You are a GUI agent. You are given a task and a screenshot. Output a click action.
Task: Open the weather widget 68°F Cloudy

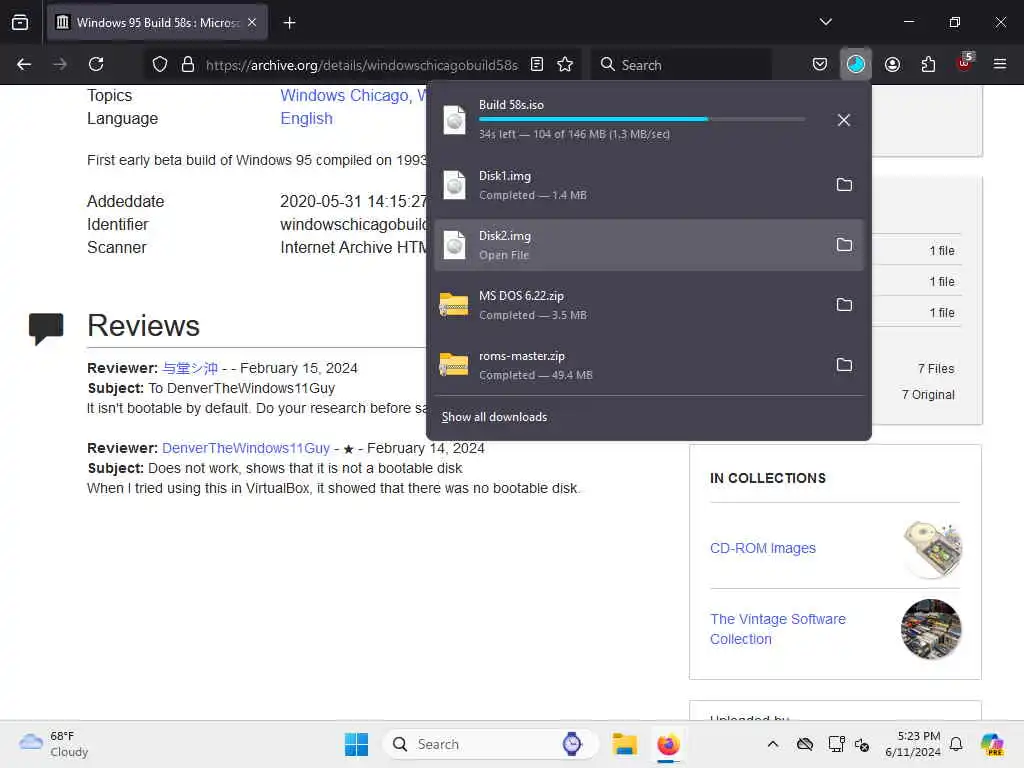pos(54,744)
